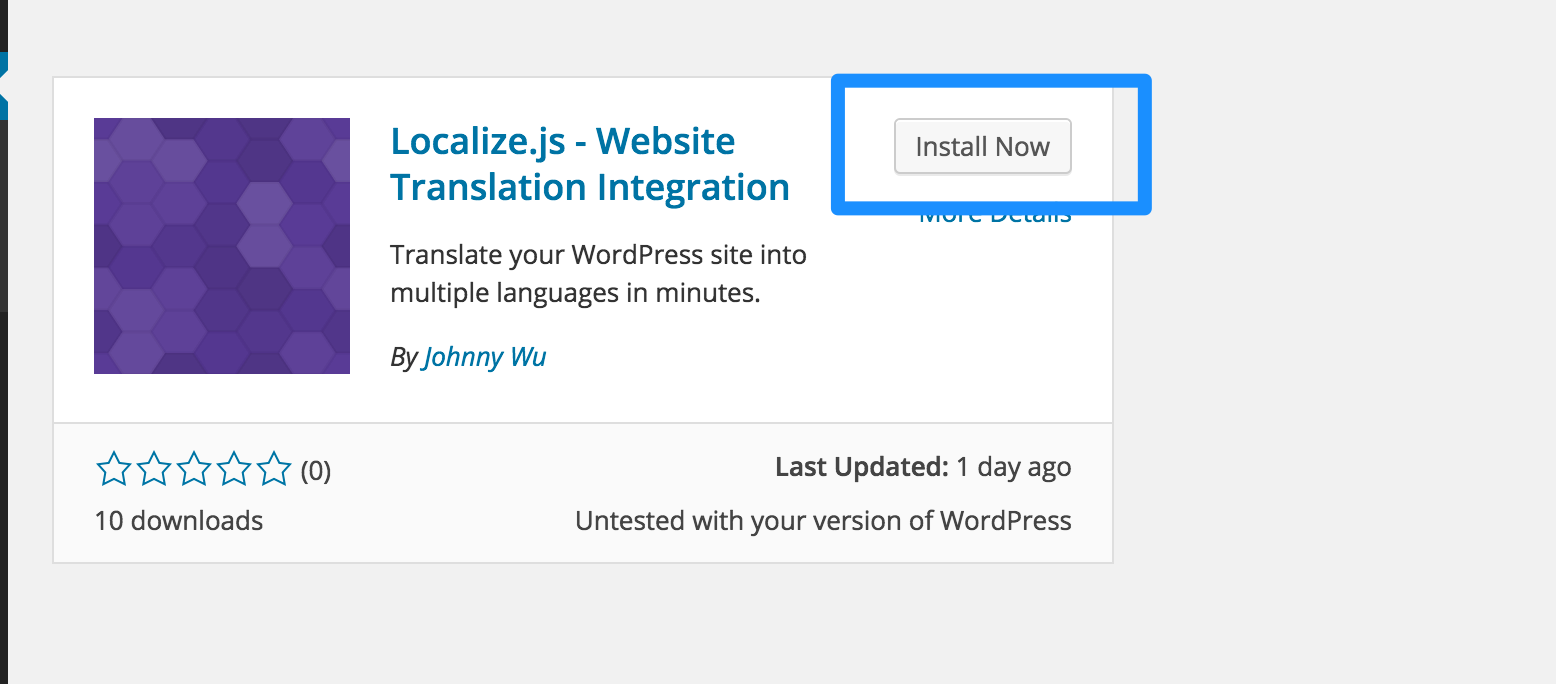Select the plugin description text
This screenshot has height=684, width=1556.
coord(598,273)
